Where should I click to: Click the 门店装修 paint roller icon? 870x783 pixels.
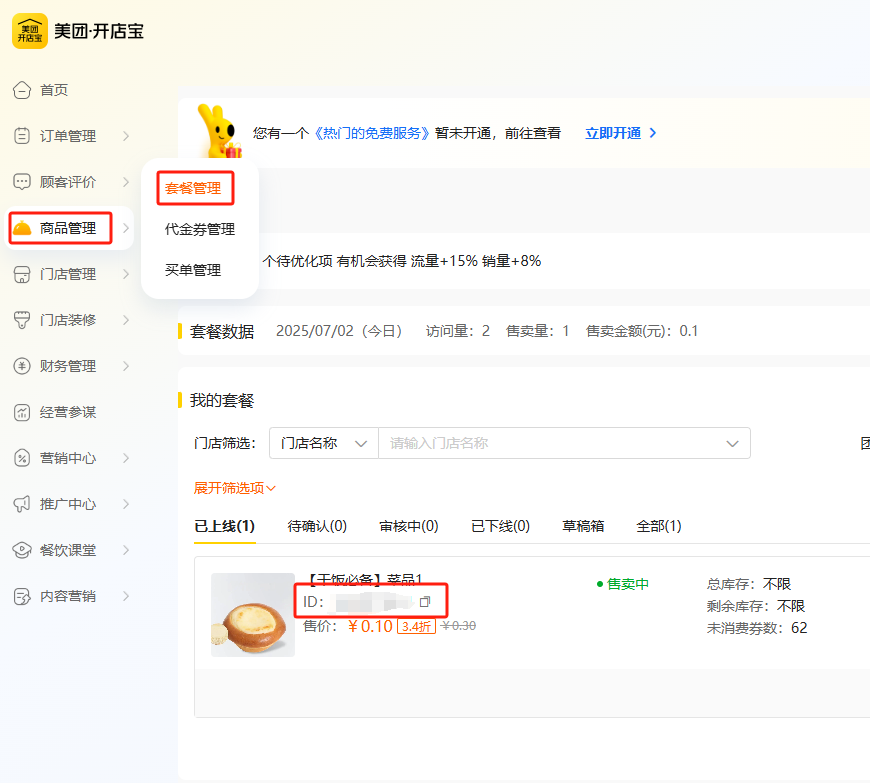click(22, 320)
